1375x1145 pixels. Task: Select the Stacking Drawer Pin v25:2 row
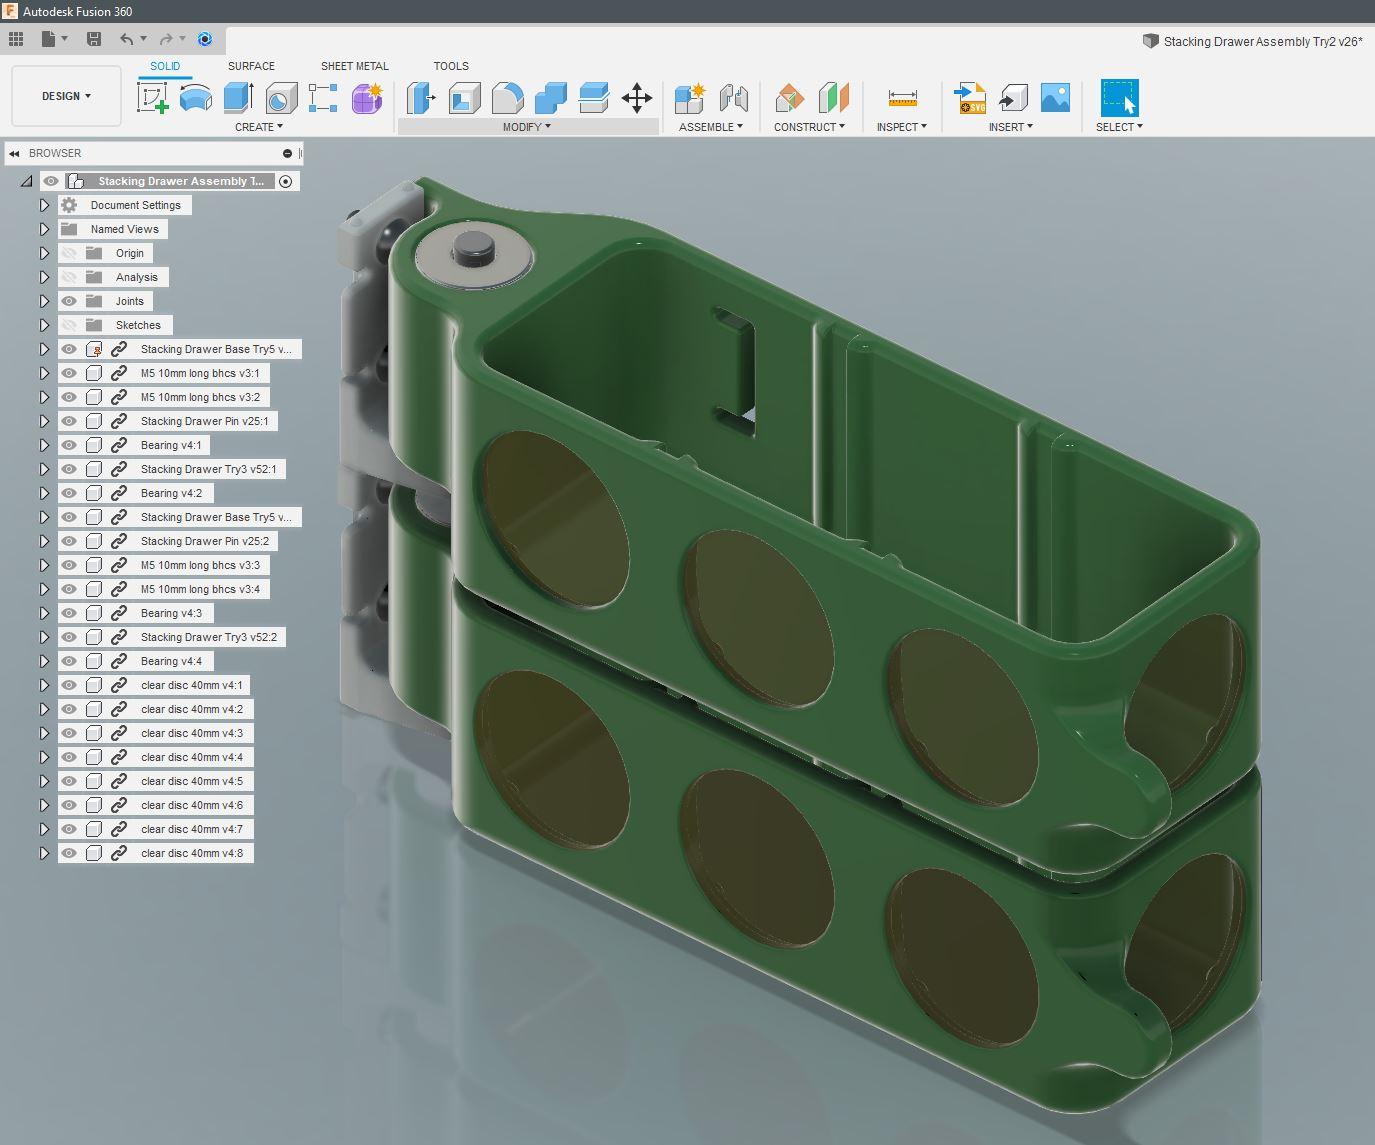(x=168, y=541)
